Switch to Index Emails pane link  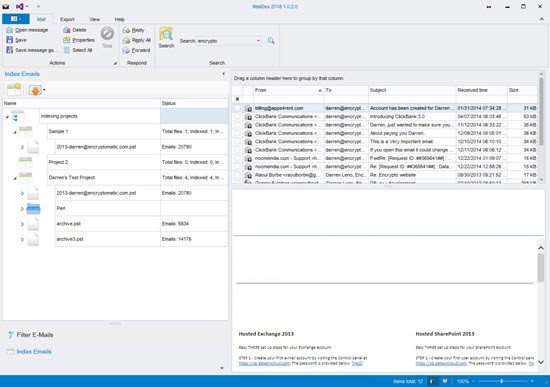tap(34, 352)
